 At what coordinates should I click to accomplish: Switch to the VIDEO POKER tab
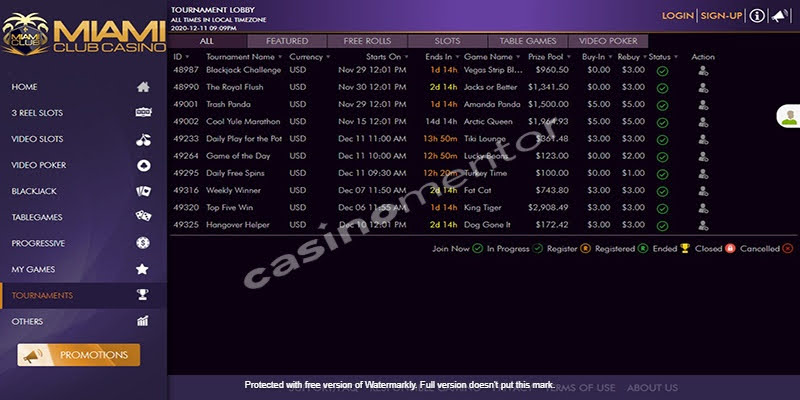tap(608, 41)
